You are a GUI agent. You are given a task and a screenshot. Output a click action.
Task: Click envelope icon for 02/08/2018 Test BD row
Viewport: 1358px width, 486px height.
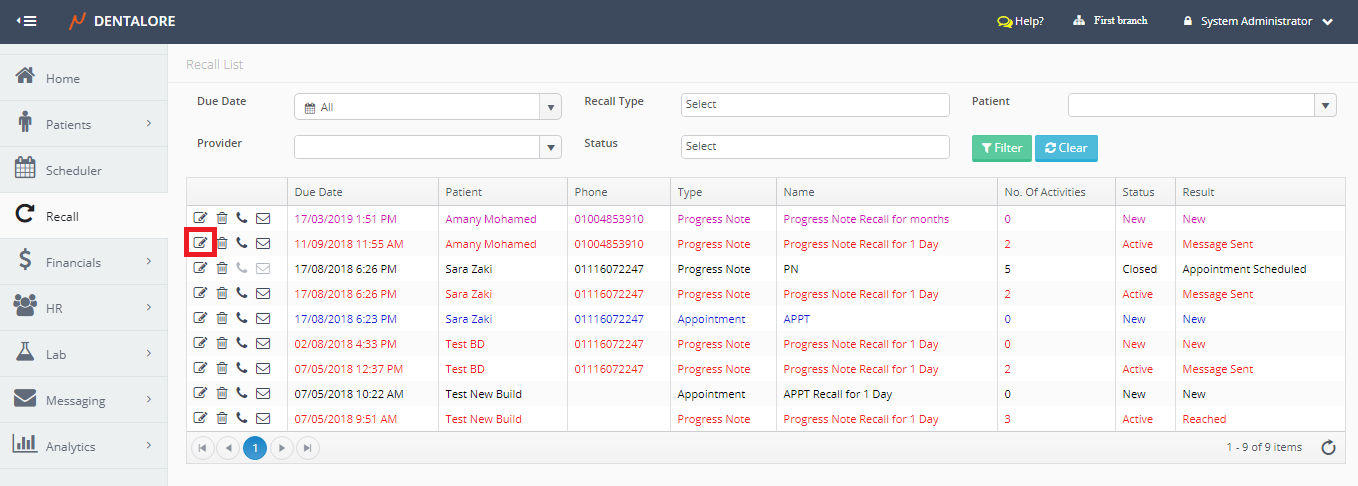click(x=263, y=343)
